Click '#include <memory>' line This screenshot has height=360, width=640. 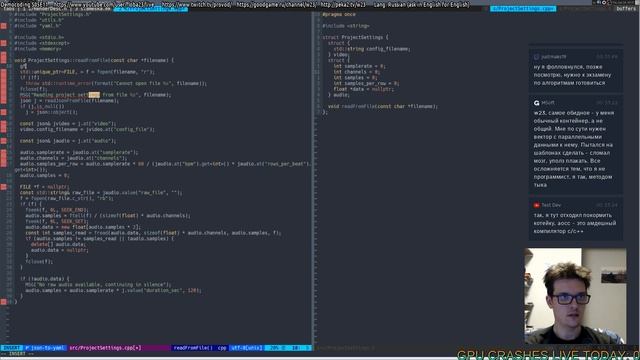coord(38,49)
